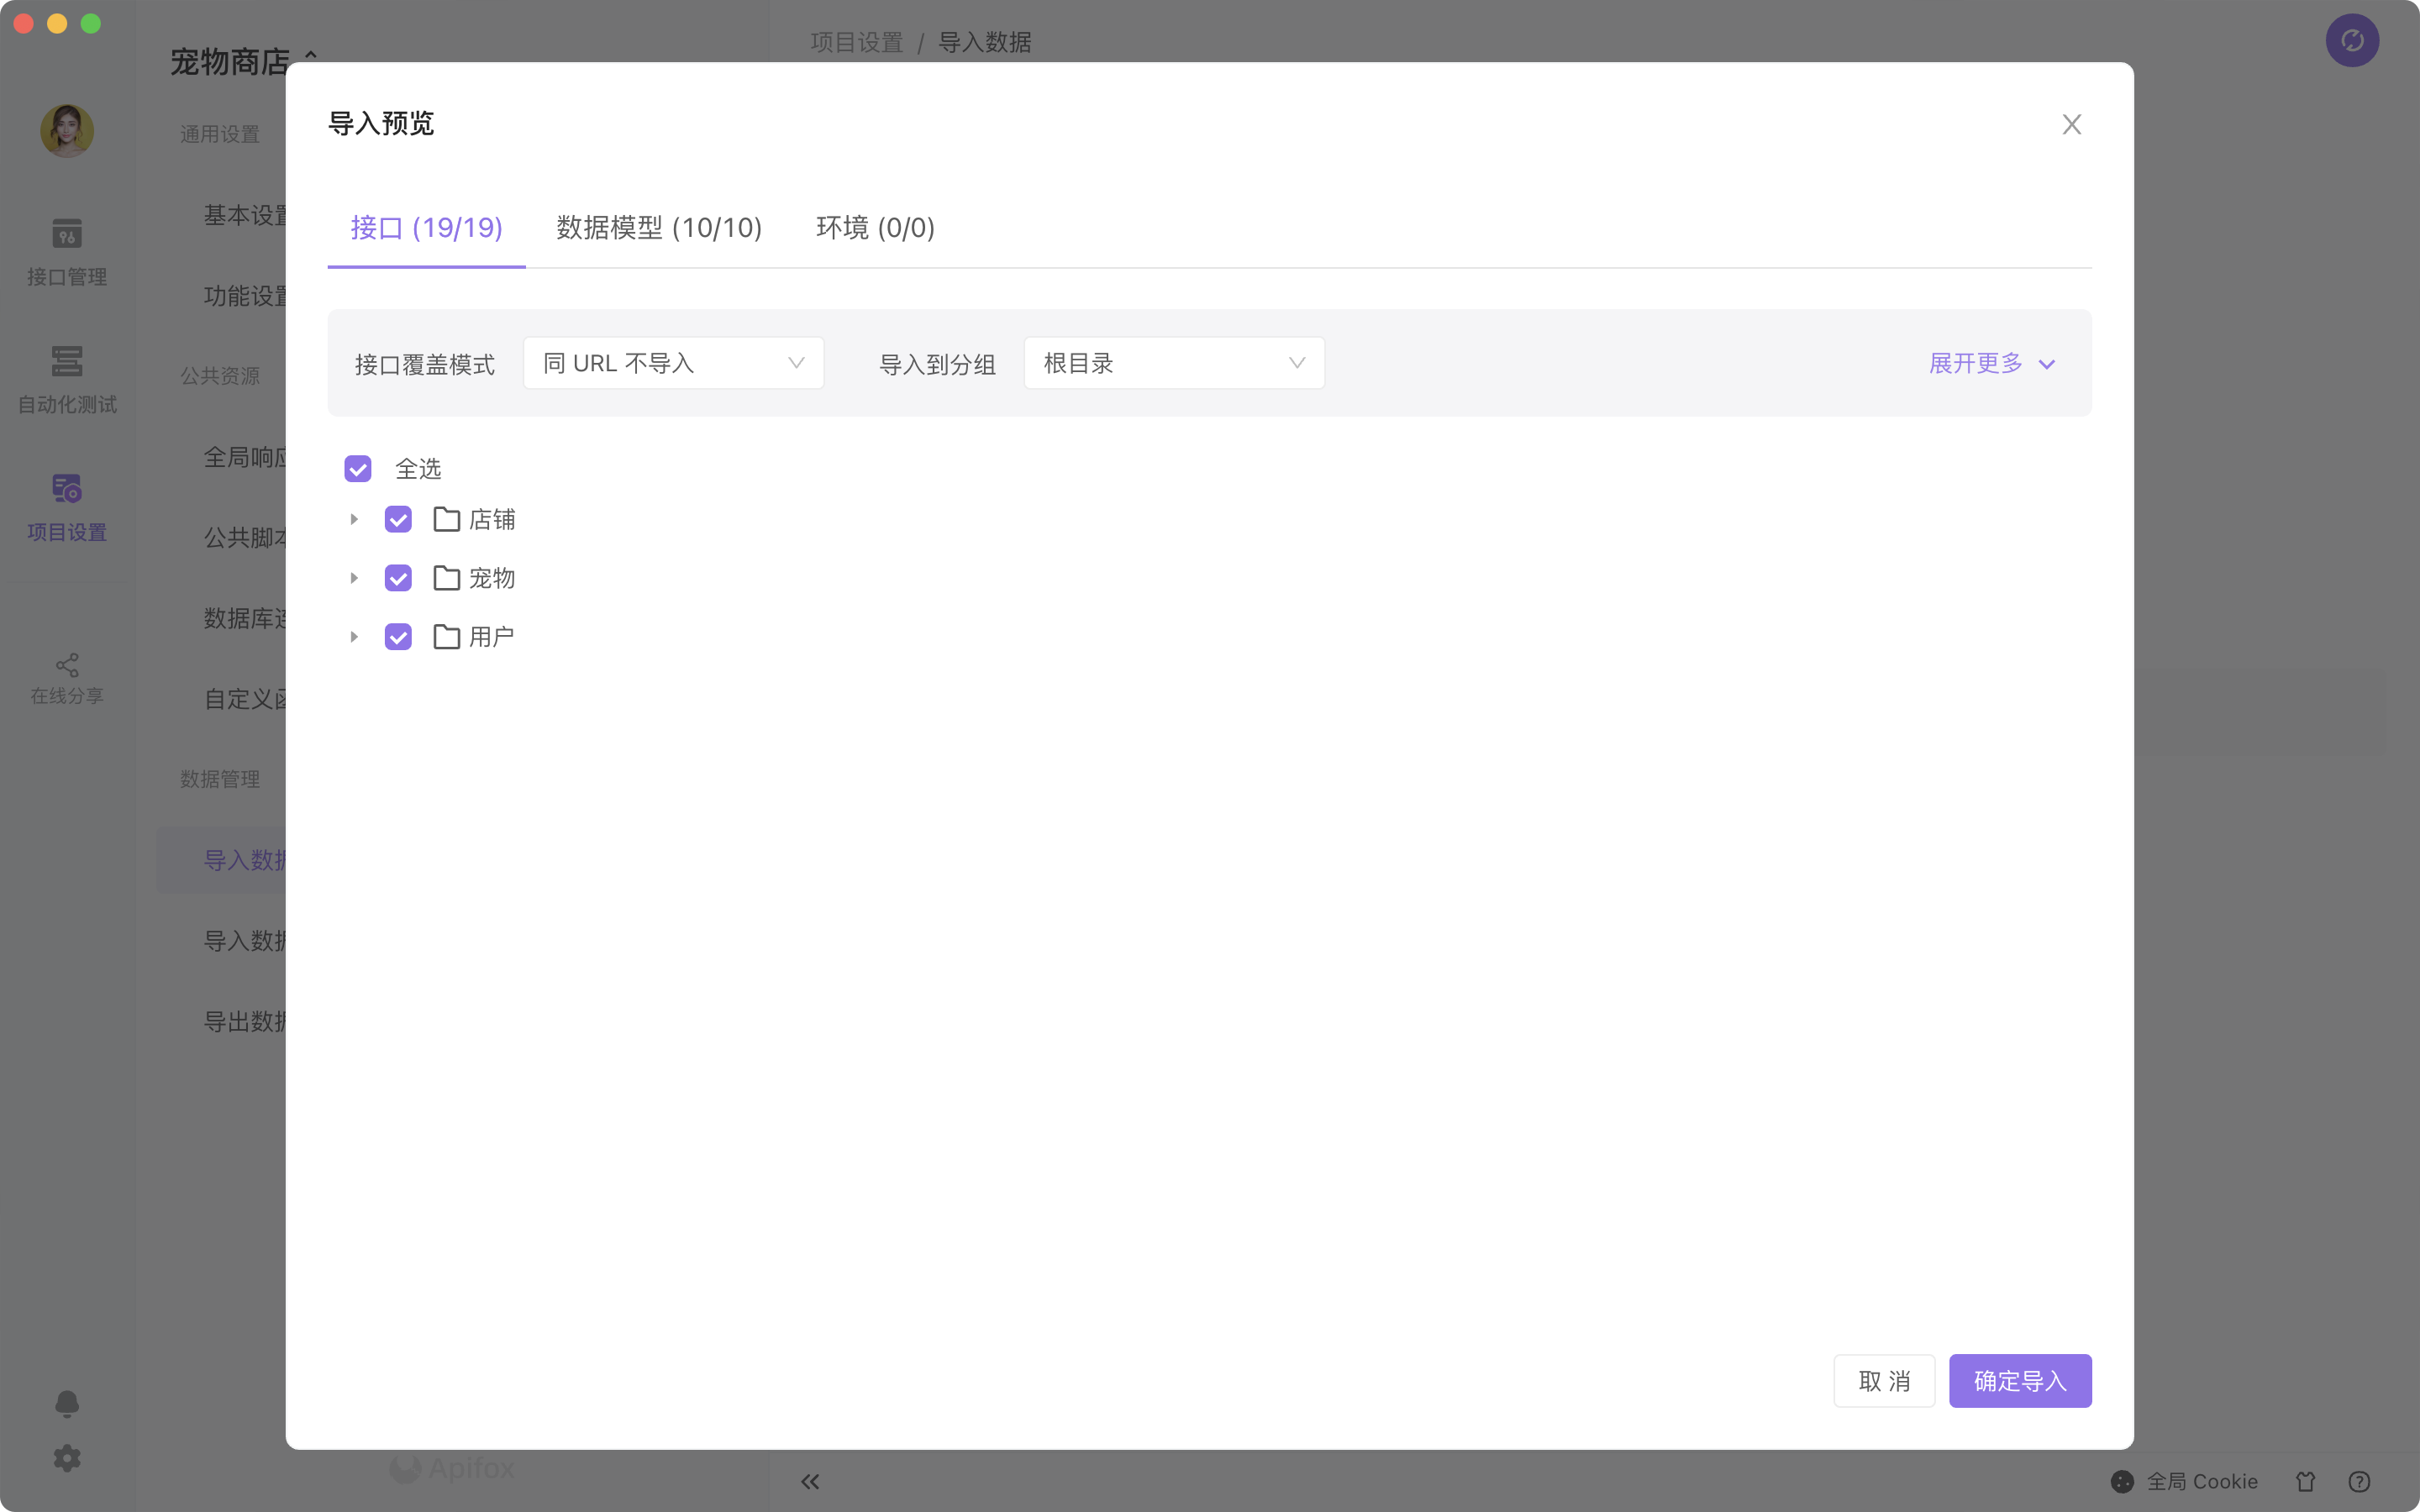The image size is (2420, 1512).
Task: Uncheck the 宠物 folder checkbox
Action: 399,578
